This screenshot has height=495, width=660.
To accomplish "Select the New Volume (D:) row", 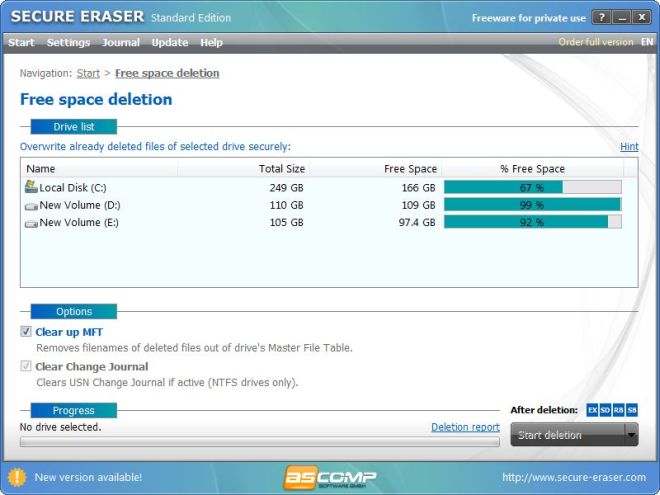I will coord(328,205).
